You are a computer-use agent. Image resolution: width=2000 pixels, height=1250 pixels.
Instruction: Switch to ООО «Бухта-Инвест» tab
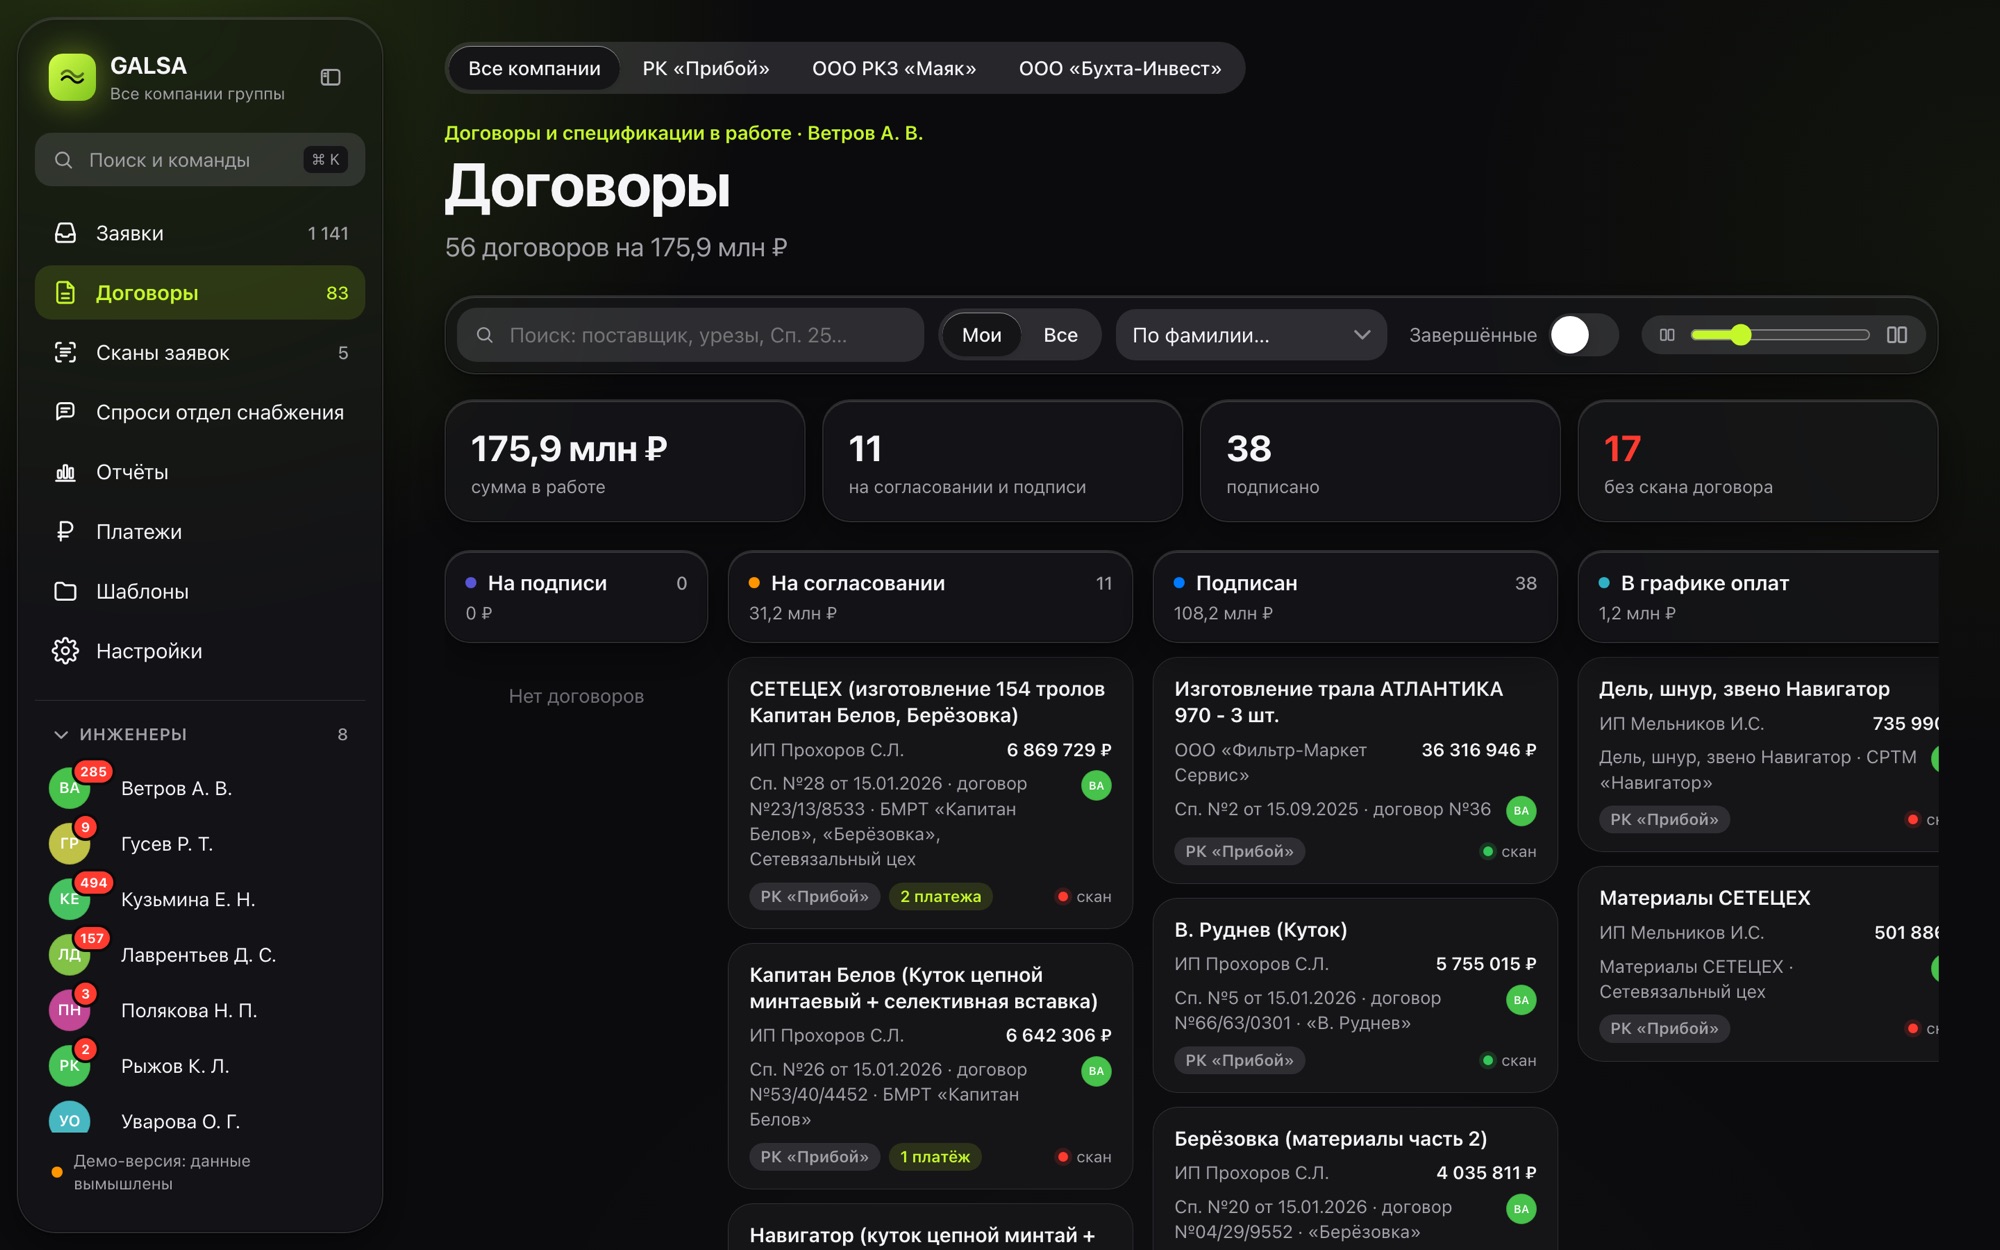pyautogui.click(x=1120, y=68)
